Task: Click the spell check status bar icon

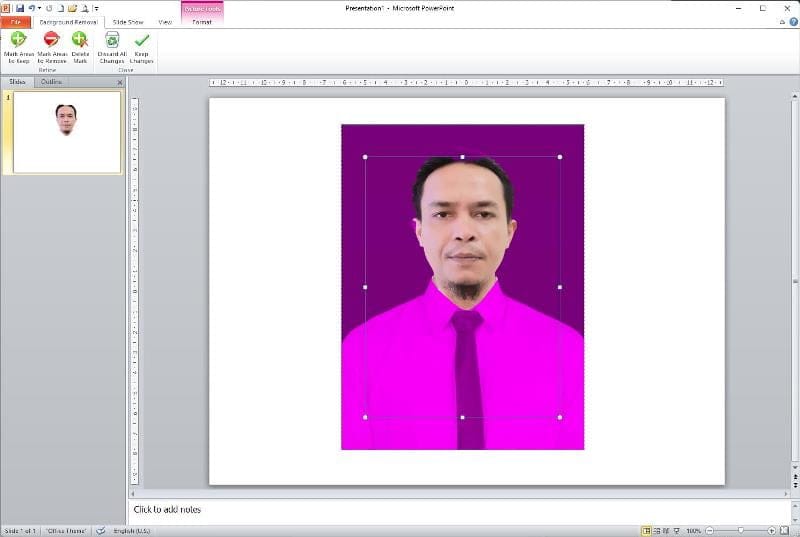Action: [100, 530]
